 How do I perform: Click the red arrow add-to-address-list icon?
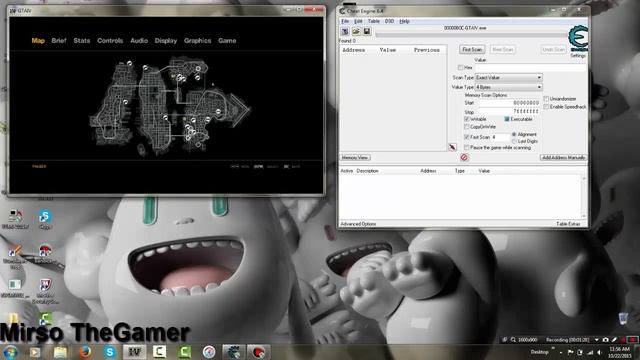click(x=452, y=147)
